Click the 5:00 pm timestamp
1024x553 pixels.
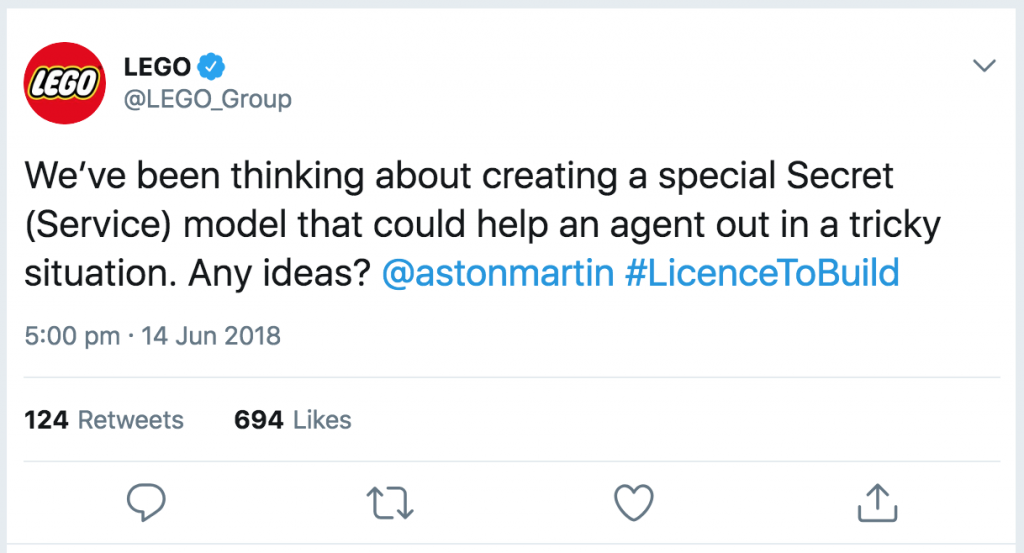pyautogui.click(x=72, y=336)
